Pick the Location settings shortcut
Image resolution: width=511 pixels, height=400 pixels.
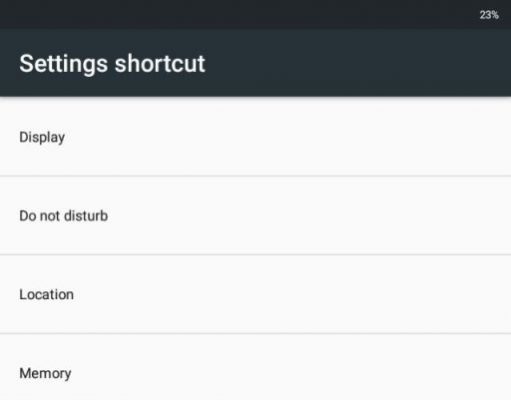(255, 294)
